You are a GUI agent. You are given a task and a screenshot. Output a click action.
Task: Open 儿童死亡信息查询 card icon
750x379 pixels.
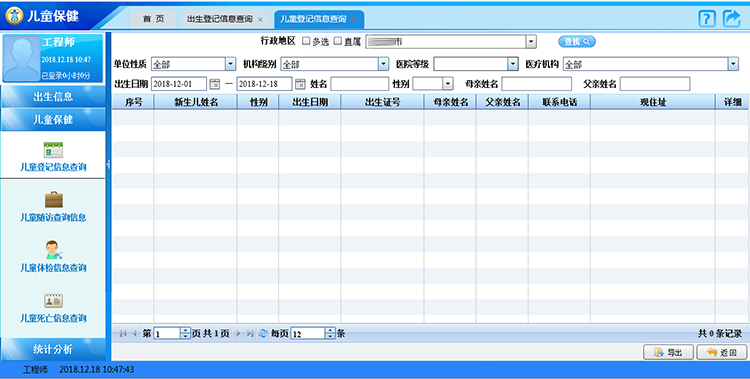[x=54, y=301]
